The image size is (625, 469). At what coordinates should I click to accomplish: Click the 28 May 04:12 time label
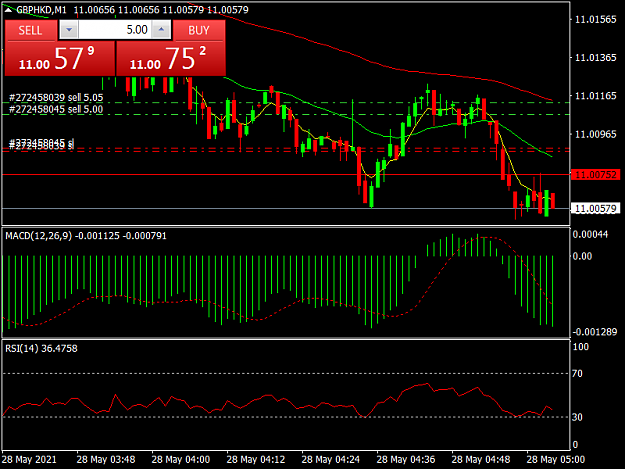[256, 459]
